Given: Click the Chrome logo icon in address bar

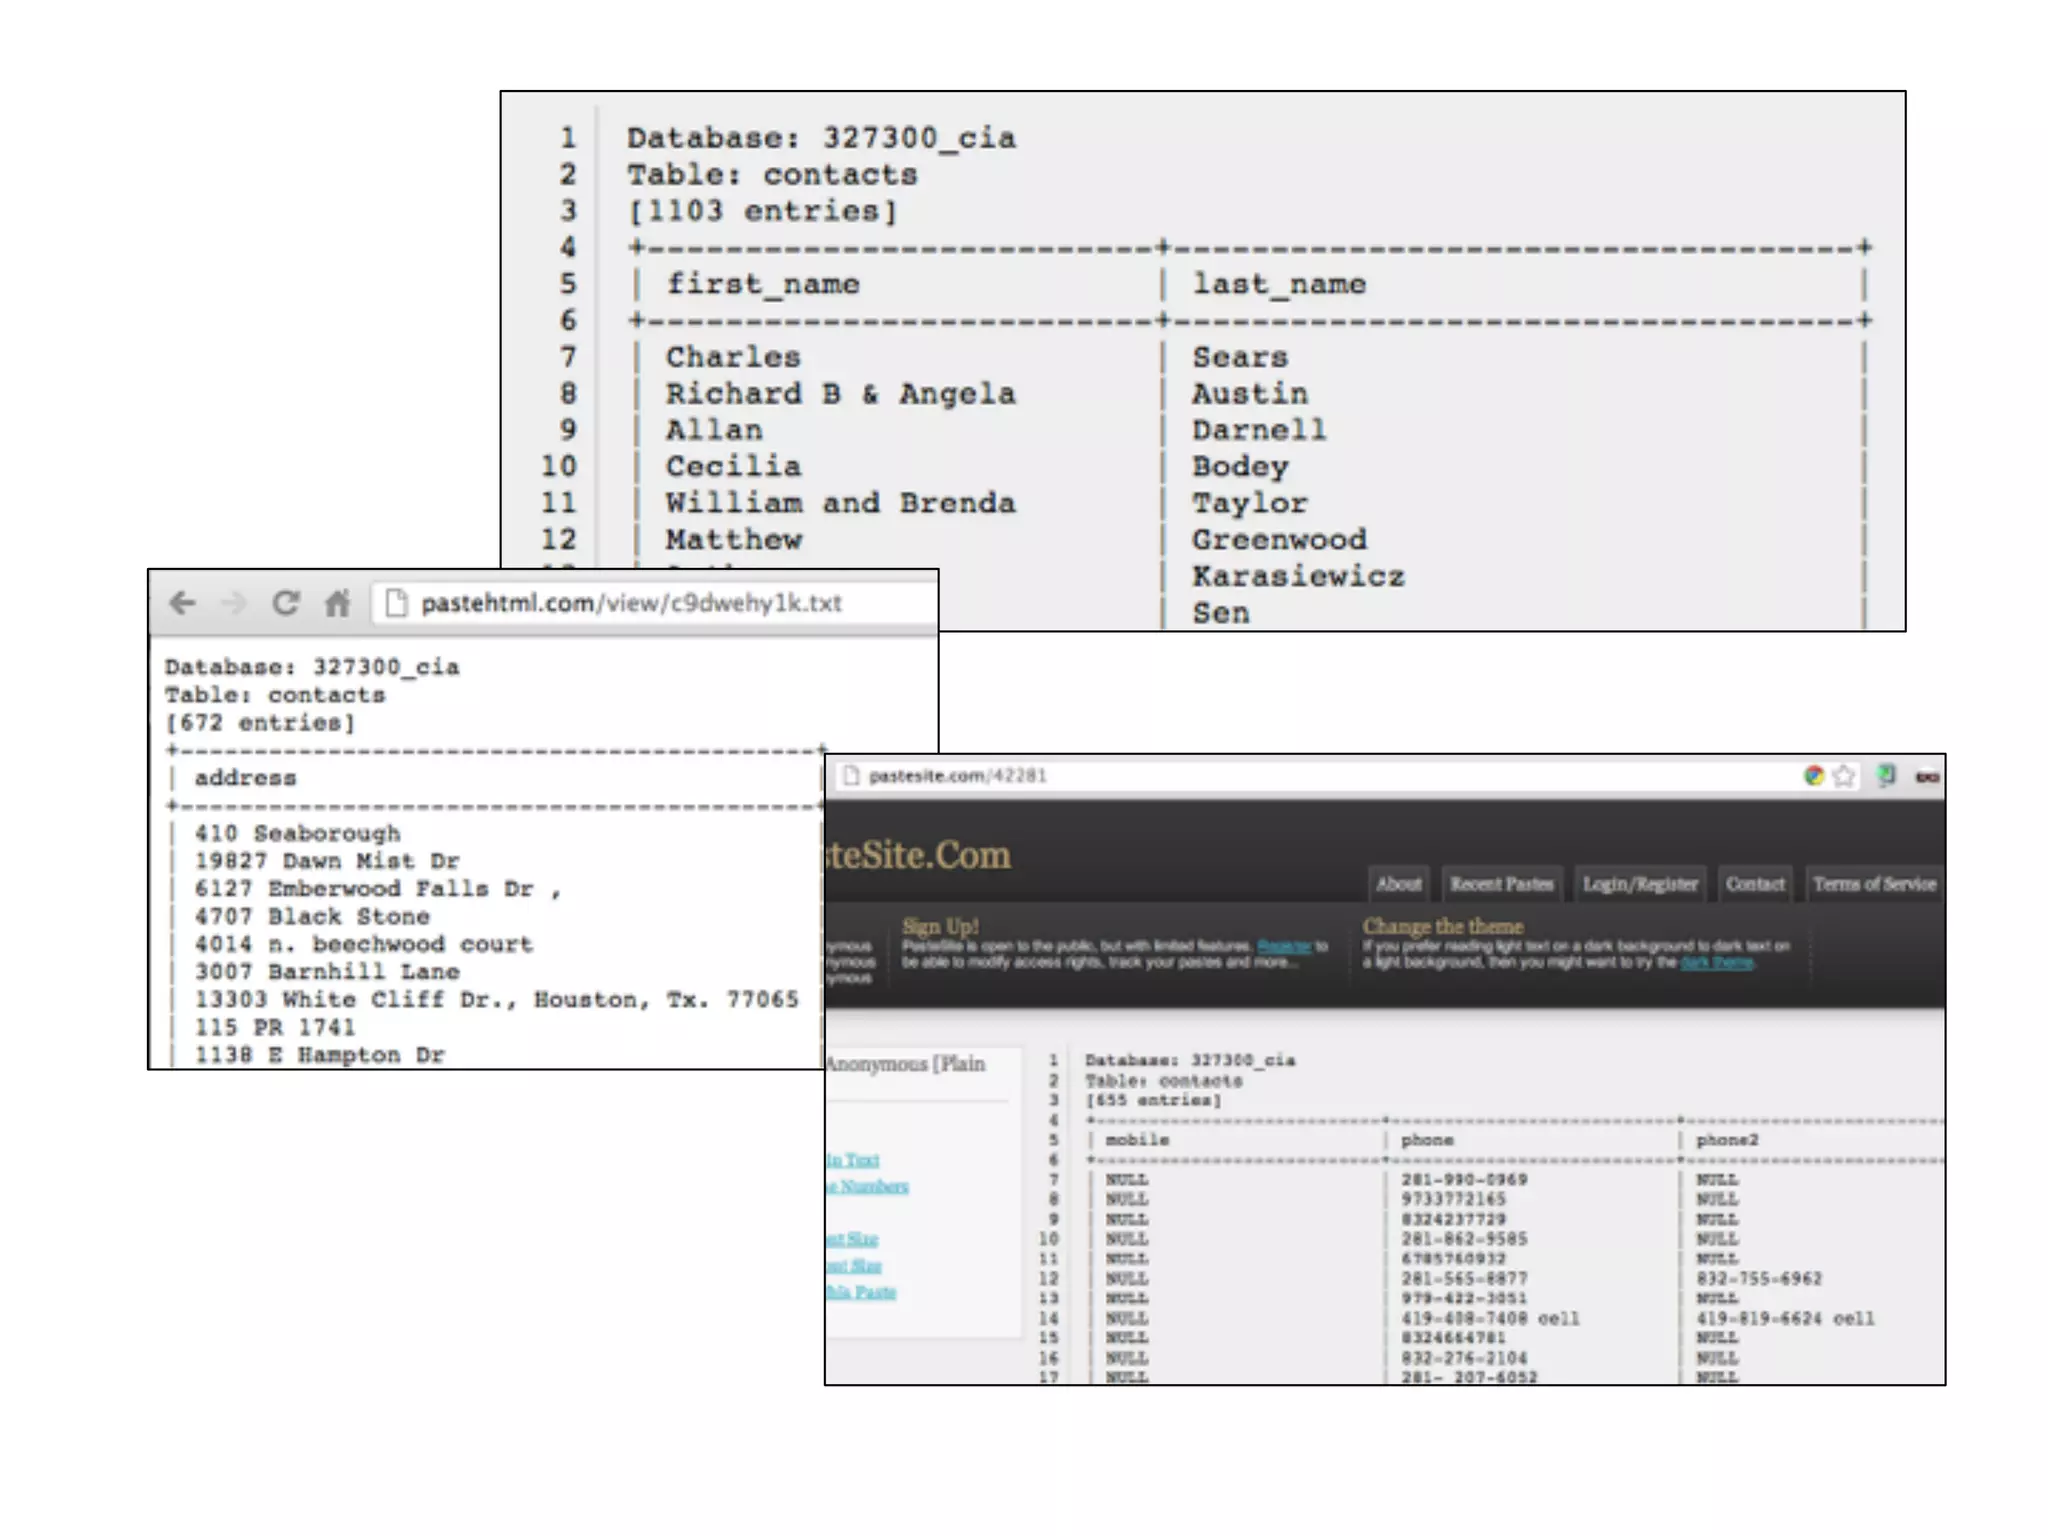Looking at the screenshot, I should (x=1813, y=776).
